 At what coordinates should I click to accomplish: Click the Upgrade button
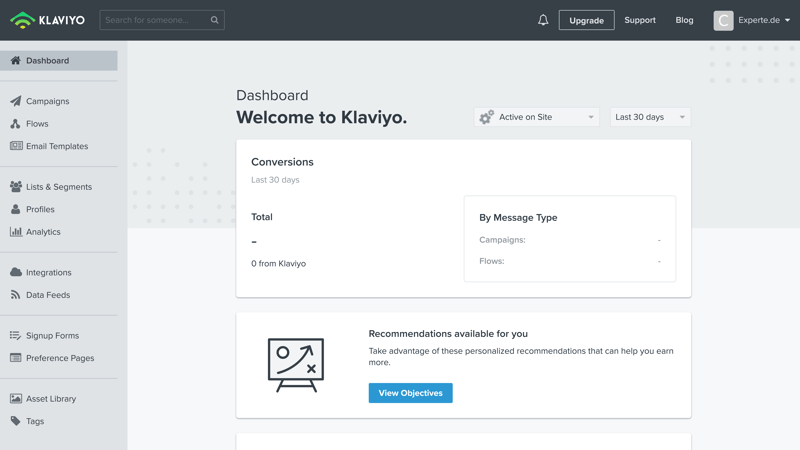pyautogui.click(x=586, y=20)
